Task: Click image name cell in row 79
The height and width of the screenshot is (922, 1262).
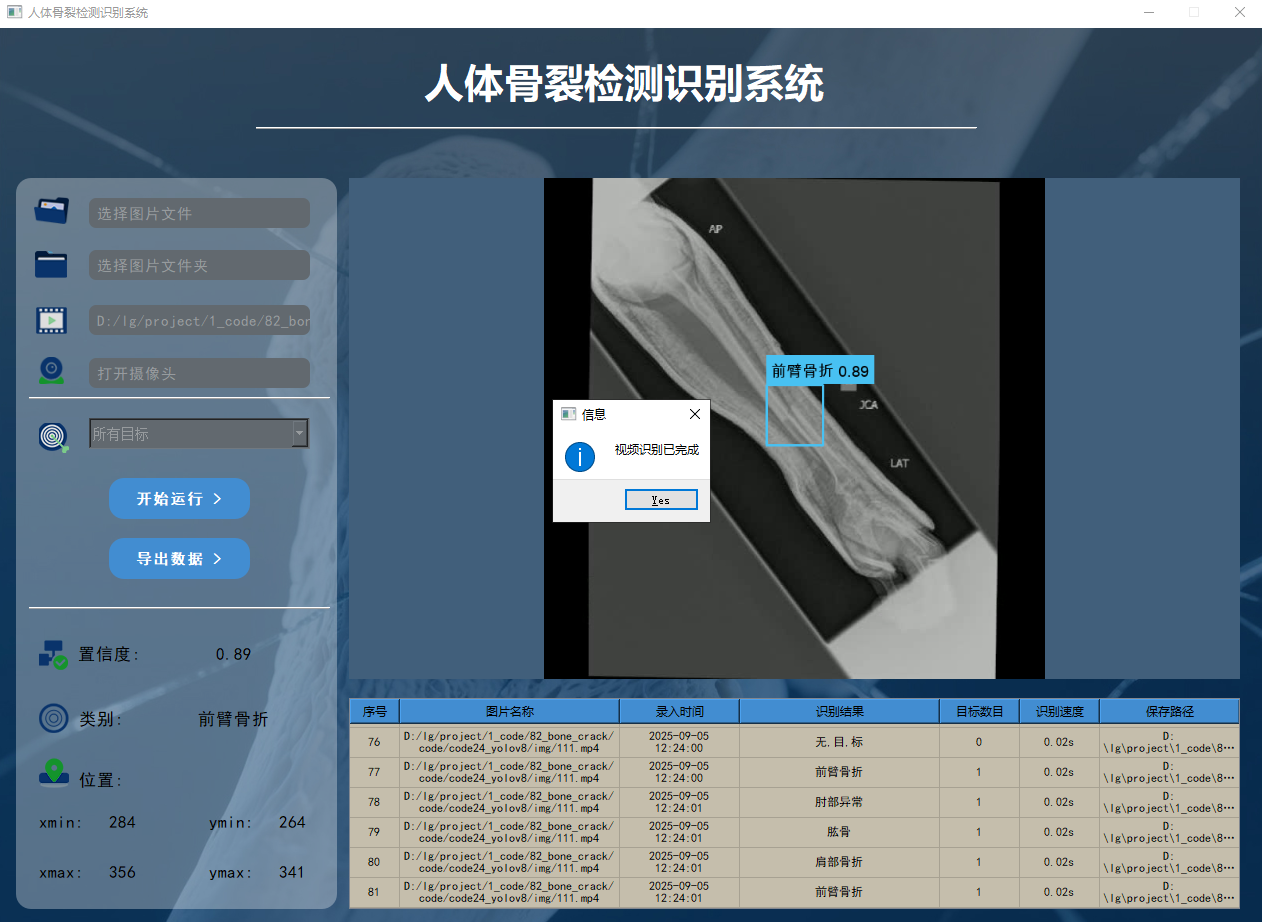Action: [510, 832]
